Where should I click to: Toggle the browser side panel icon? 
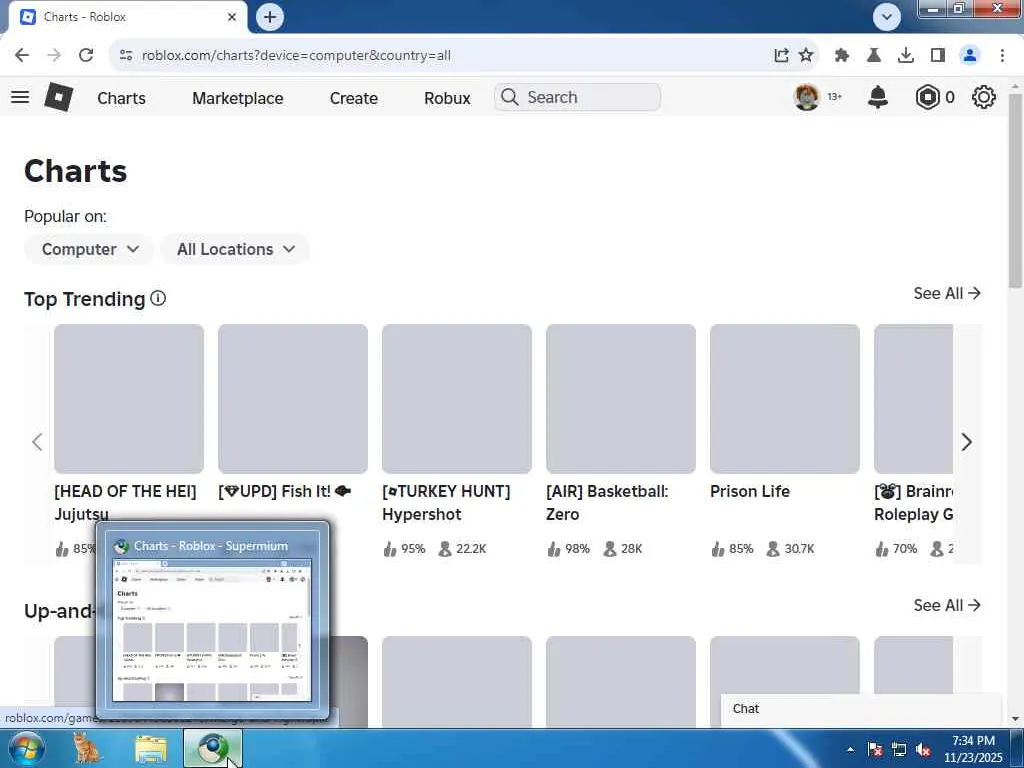(x=938, y=56)
